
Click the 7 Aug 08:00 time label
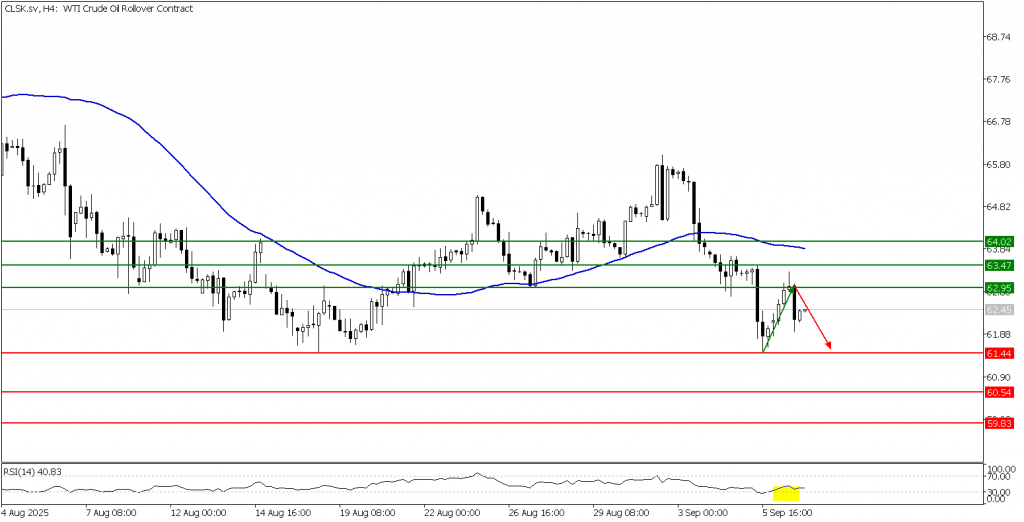point(112,513)
